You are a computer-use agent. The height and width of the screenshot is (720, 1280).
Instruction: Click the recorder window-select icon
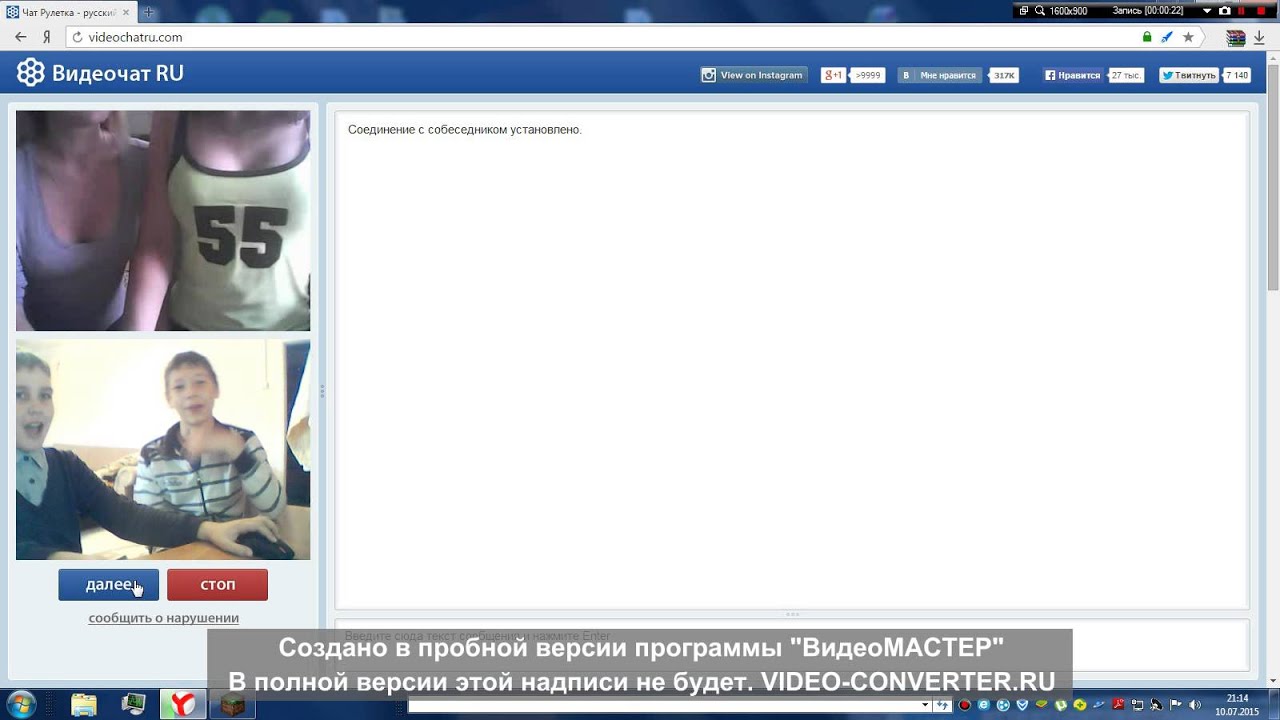click(x=1024, y=10)
